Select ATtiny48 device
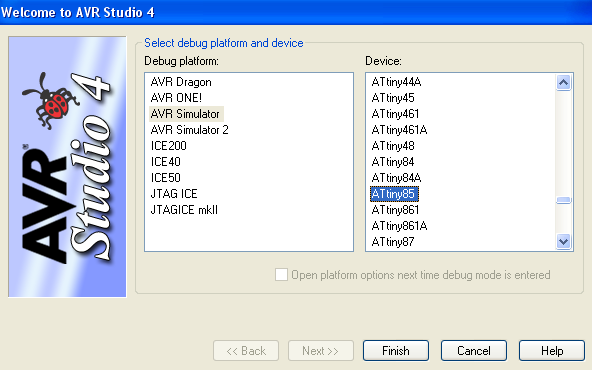 click(x=393, y=146)
